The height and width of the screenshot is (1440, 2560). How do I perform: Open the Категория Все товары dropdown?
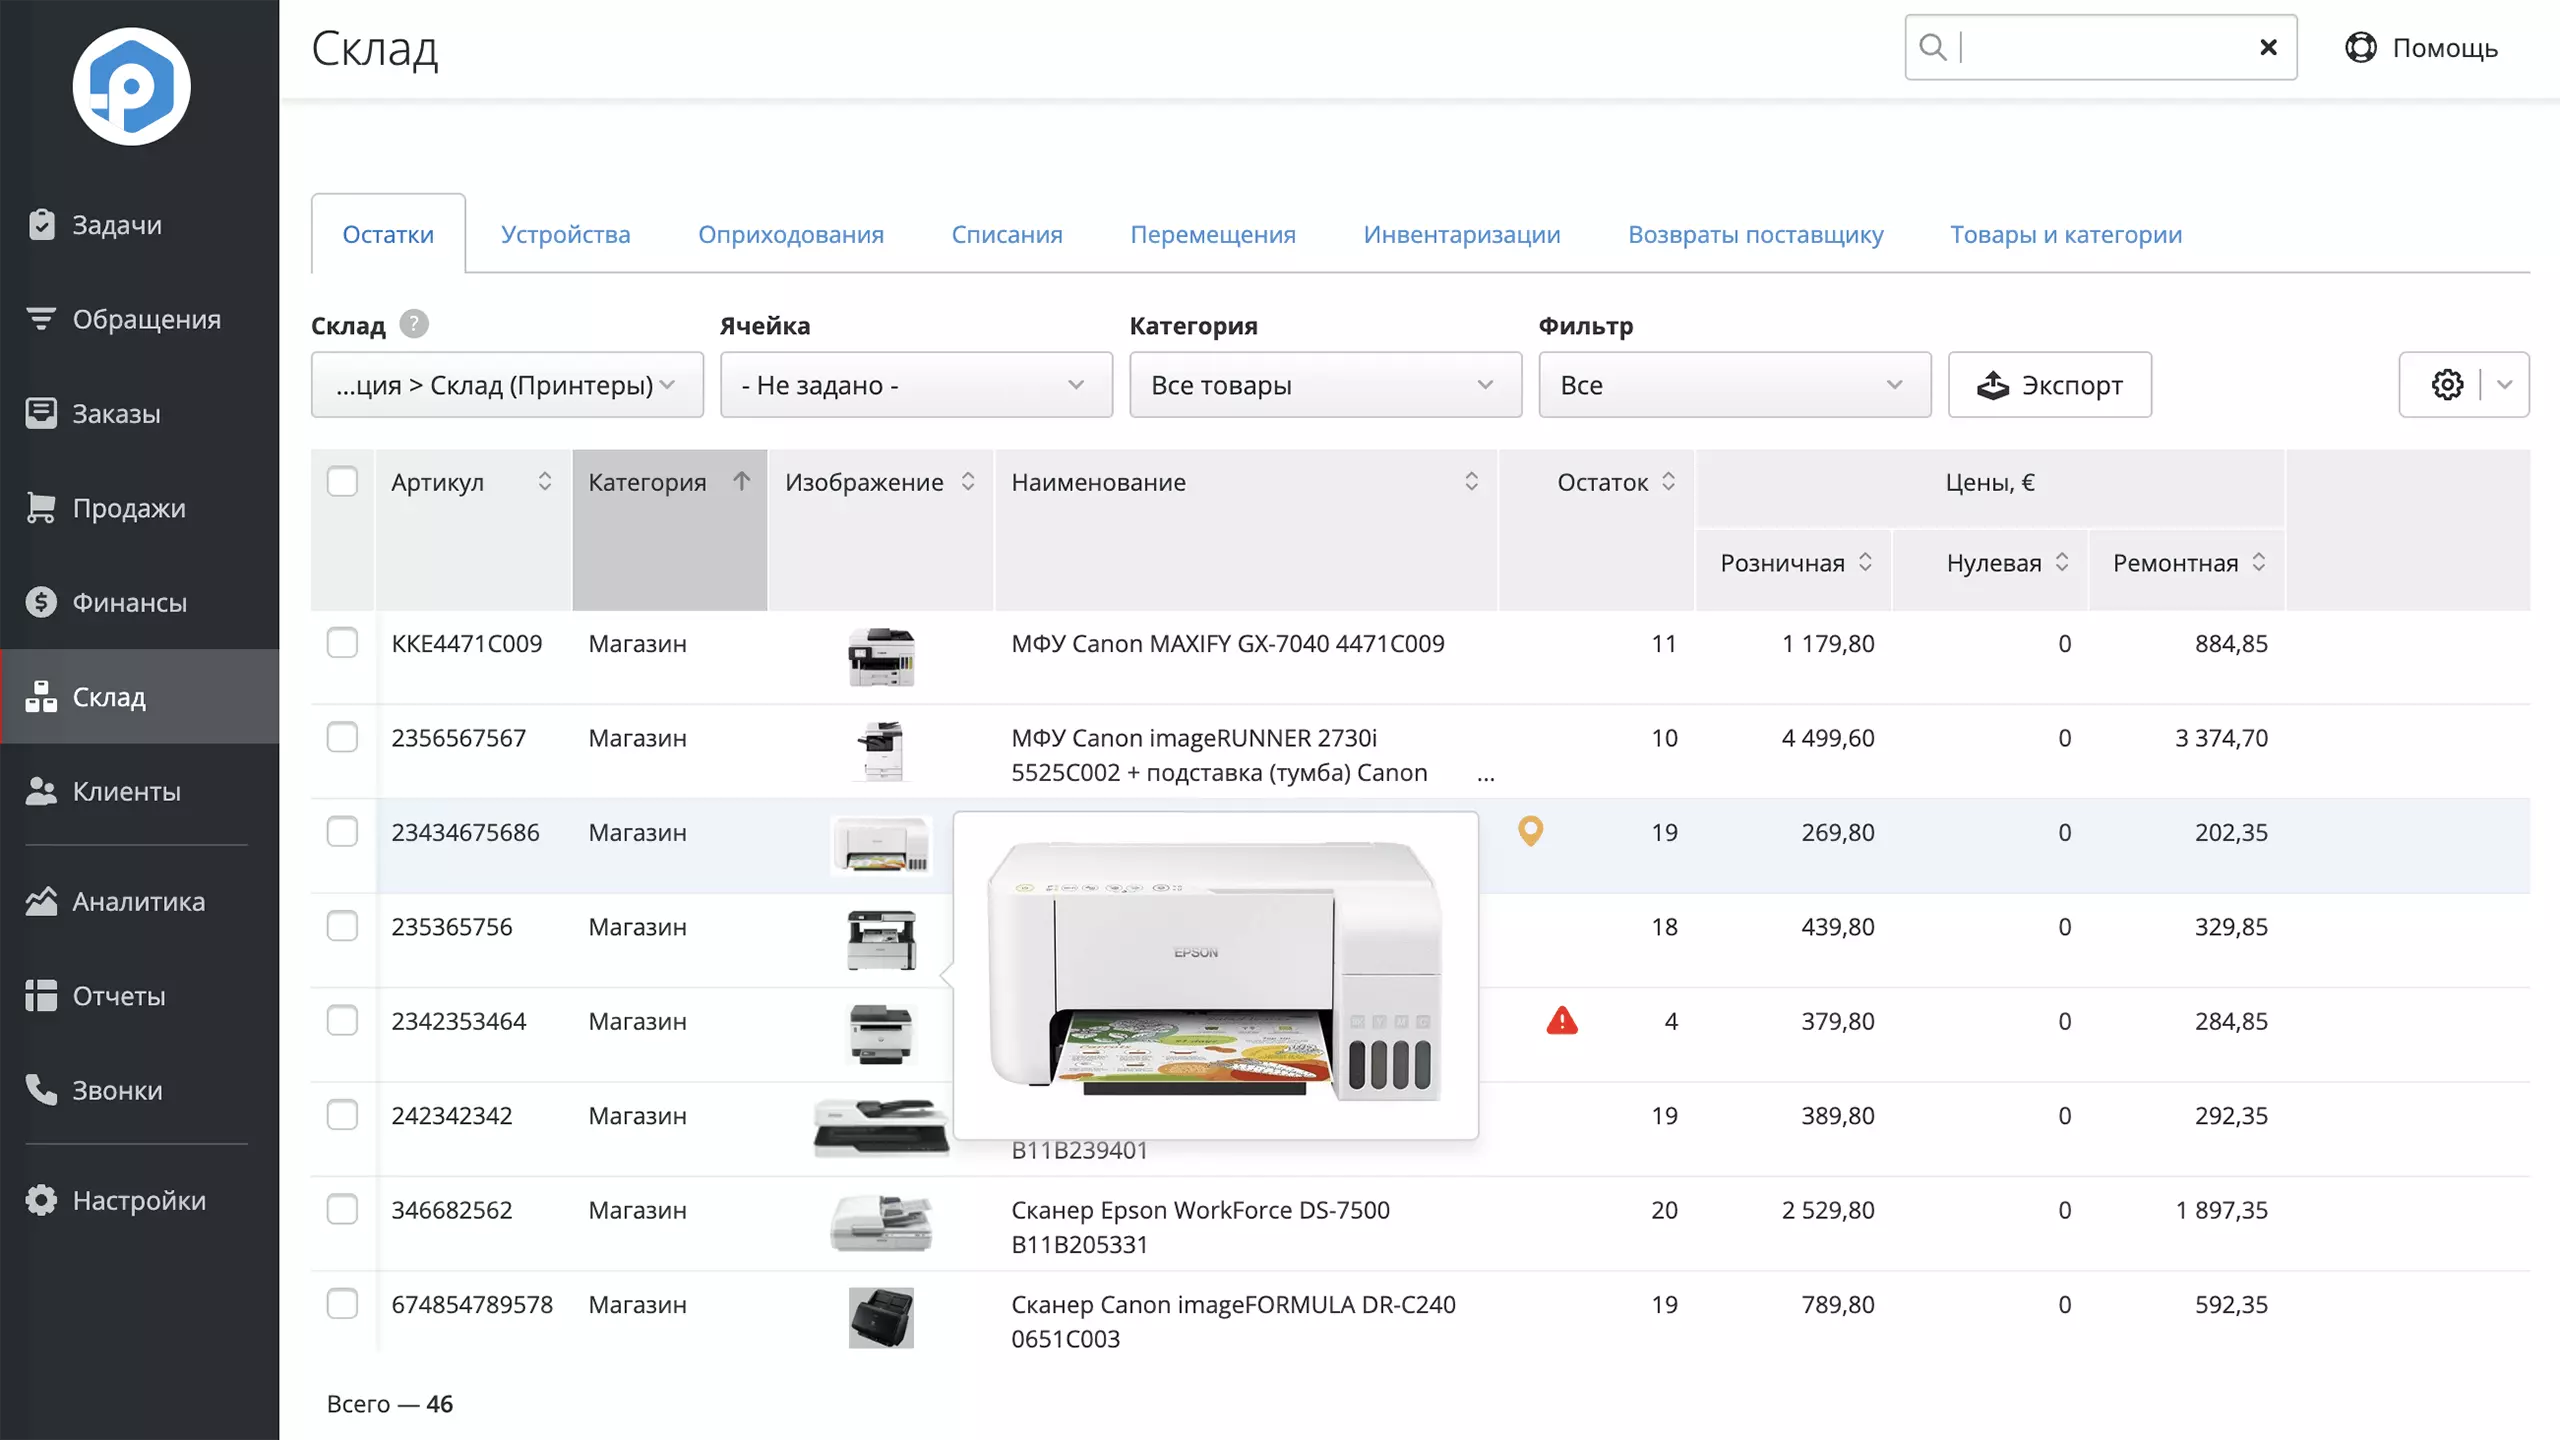tap(1325, 384)
